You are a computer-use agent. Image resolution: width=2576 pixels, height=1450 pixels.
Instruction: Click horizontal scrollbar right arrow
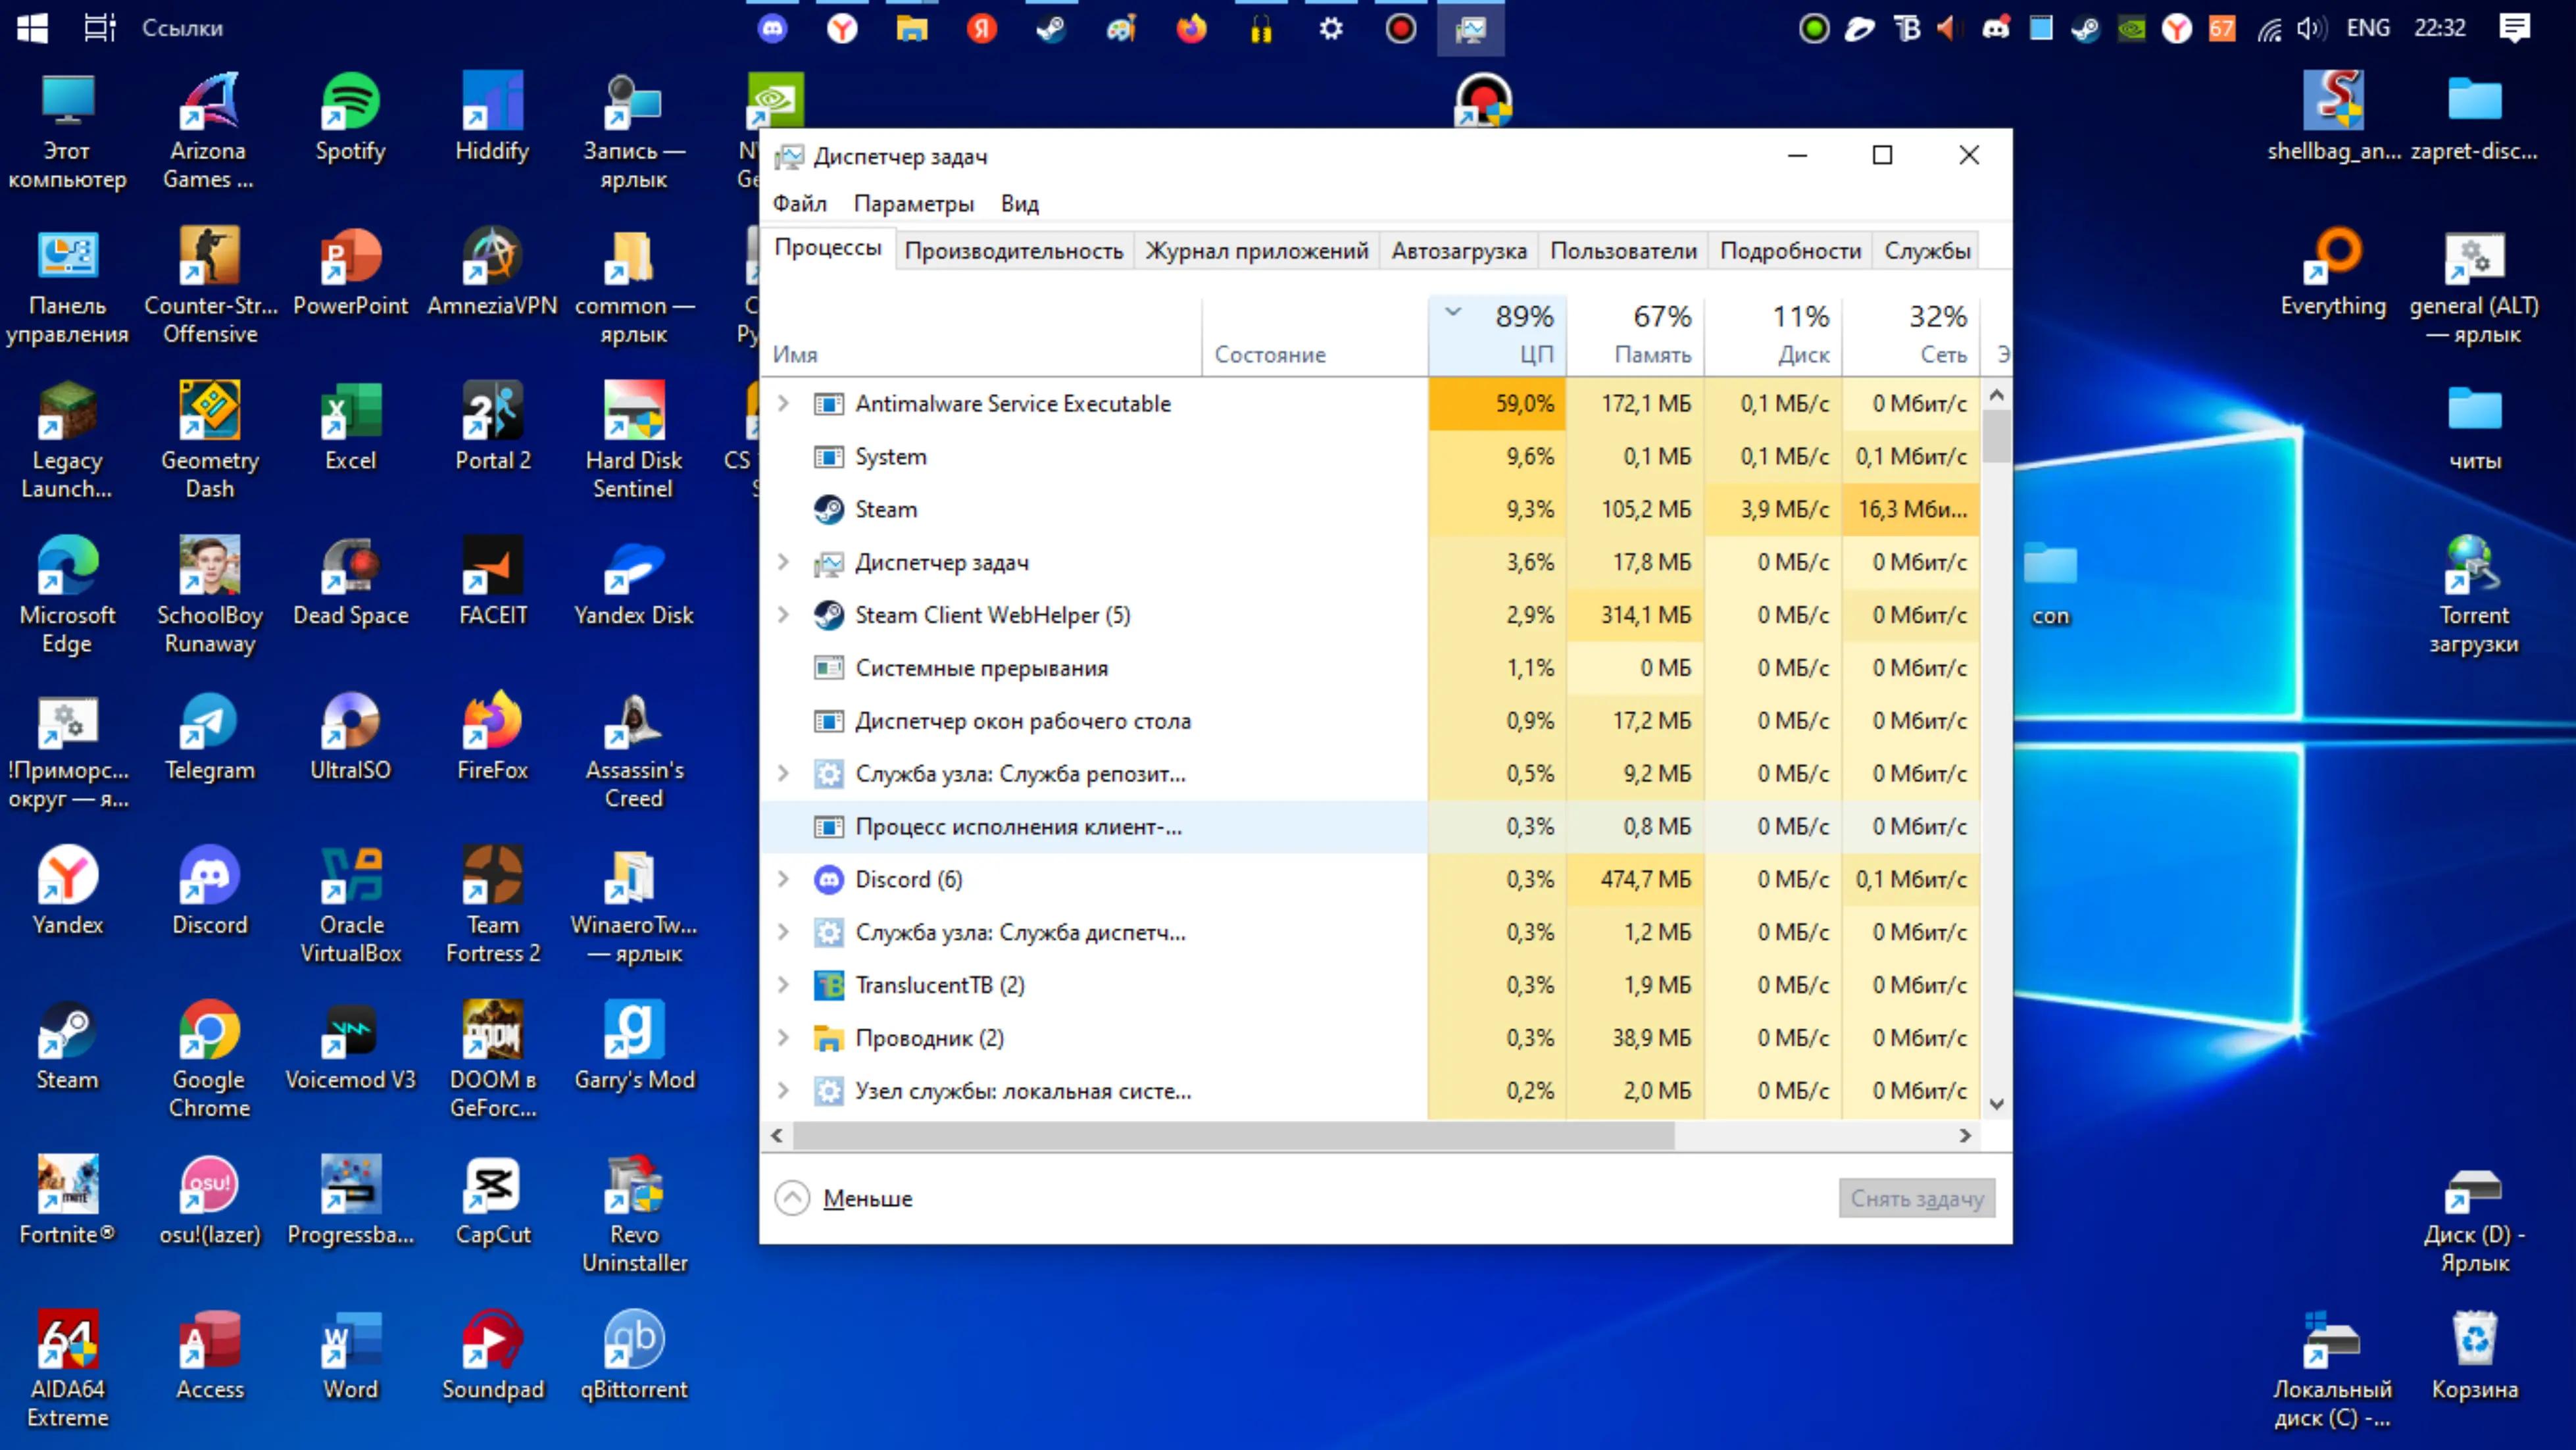(1965, 1135)
